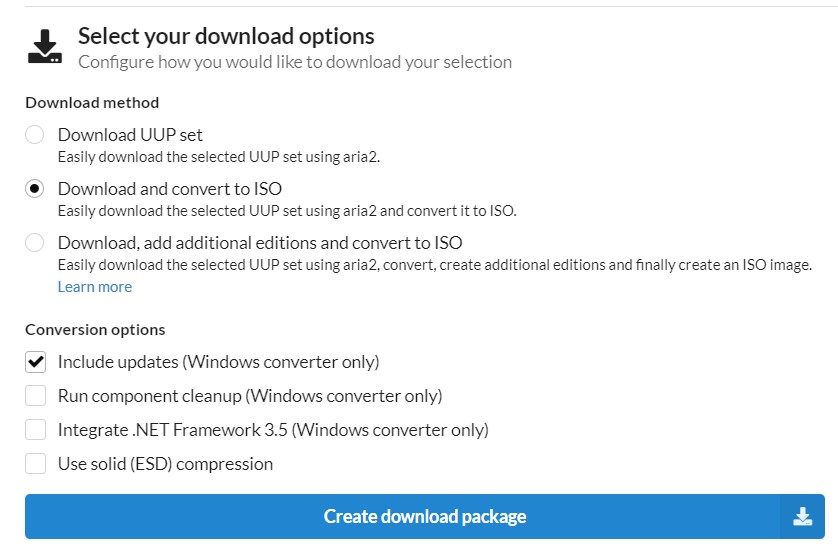Uncheck the Include updates checkbox
The width and height of the screenshot is (838, 552).
35,362
